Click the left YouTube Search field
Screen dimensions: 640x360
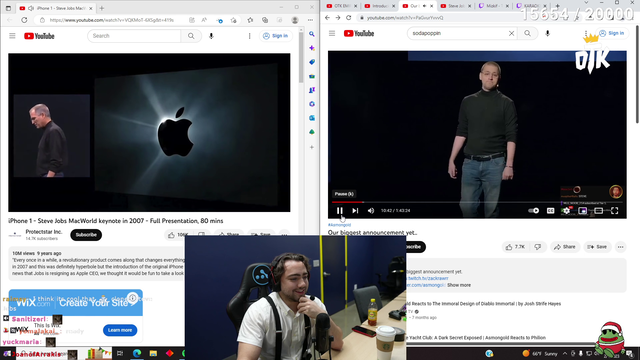pos(134,36)
